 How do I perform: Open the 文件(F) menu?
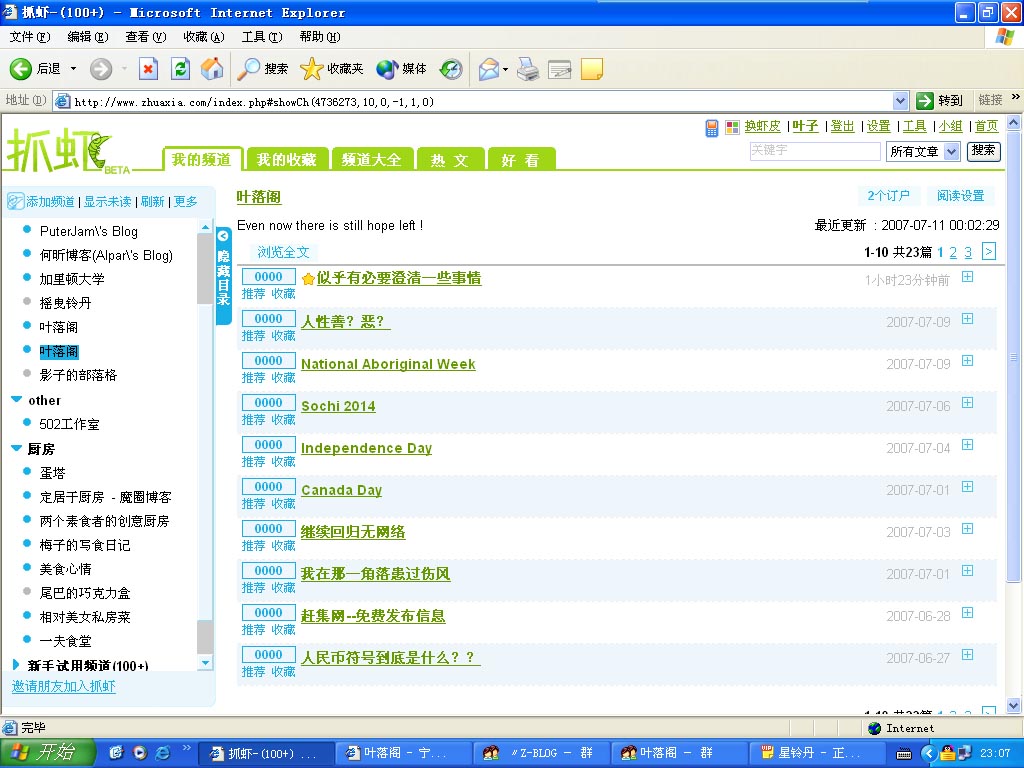pyautogui.click(x=29, y=37)
